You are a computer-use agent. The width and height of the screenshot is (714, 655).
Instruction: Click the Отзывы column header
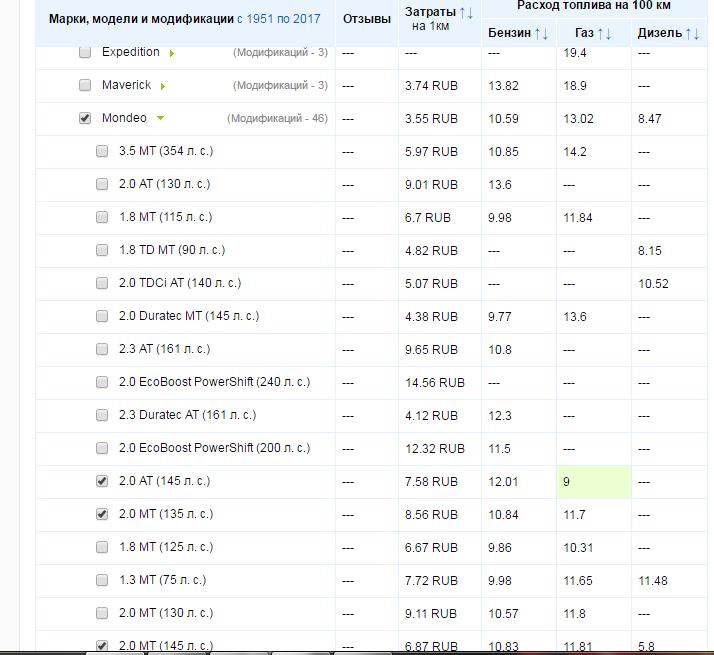click(367, 19)
